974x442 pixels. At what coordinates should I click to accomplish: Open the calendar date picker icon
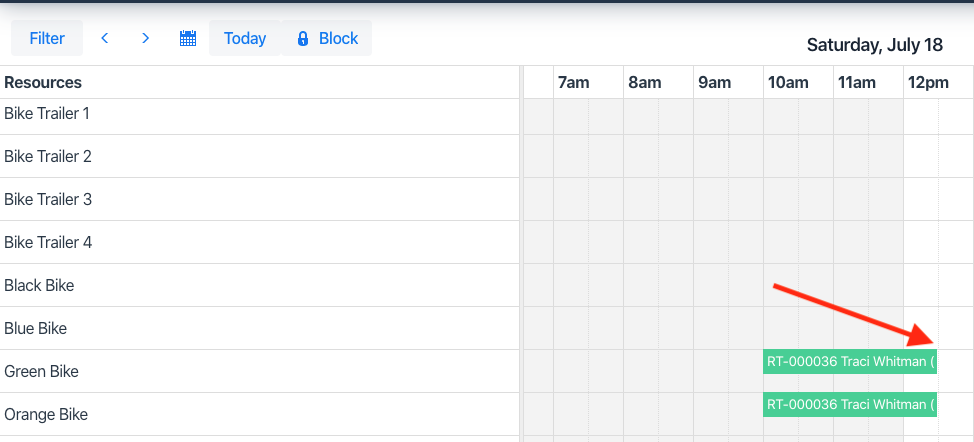pos(187,39)
